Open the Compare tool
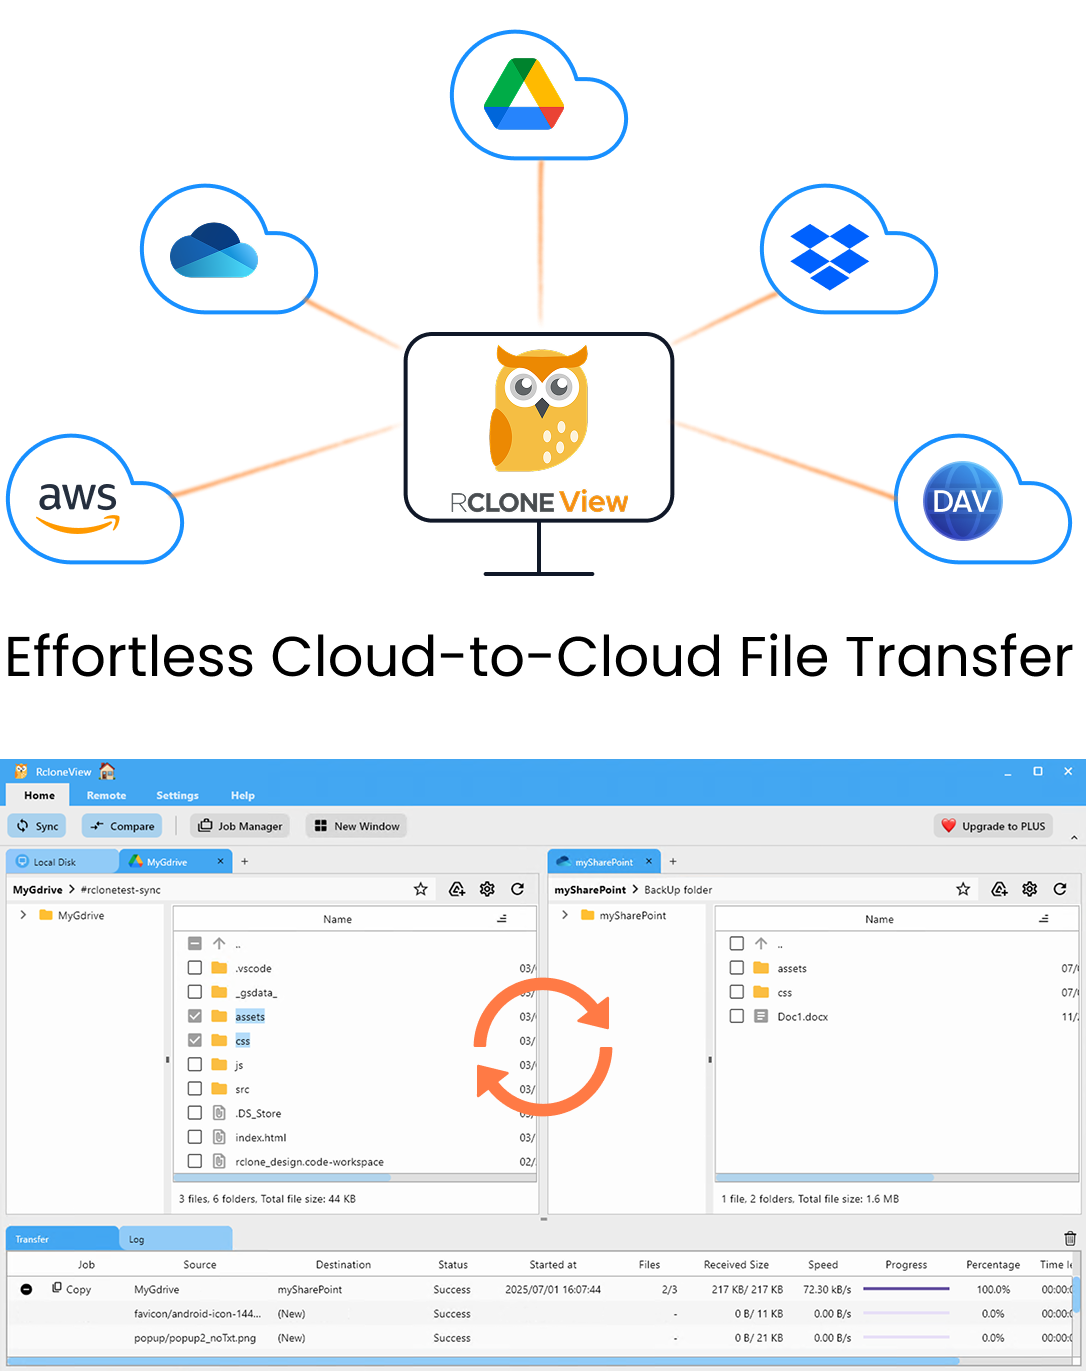Viewport: 1086px width, 1371px height. point(121,825)
